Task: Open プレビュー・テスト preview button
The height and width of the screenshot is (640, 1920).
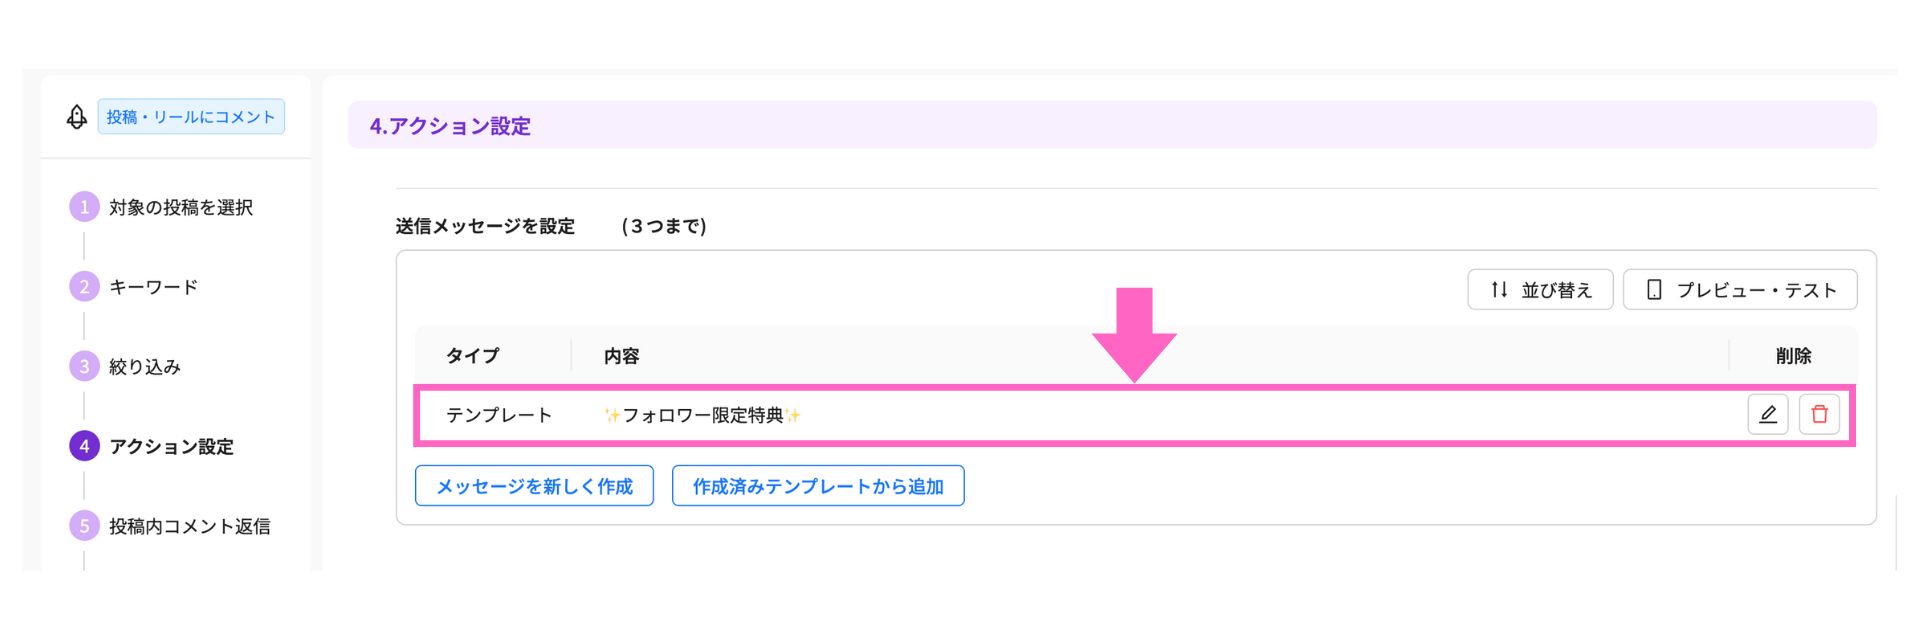Action: pos(1740,290)
